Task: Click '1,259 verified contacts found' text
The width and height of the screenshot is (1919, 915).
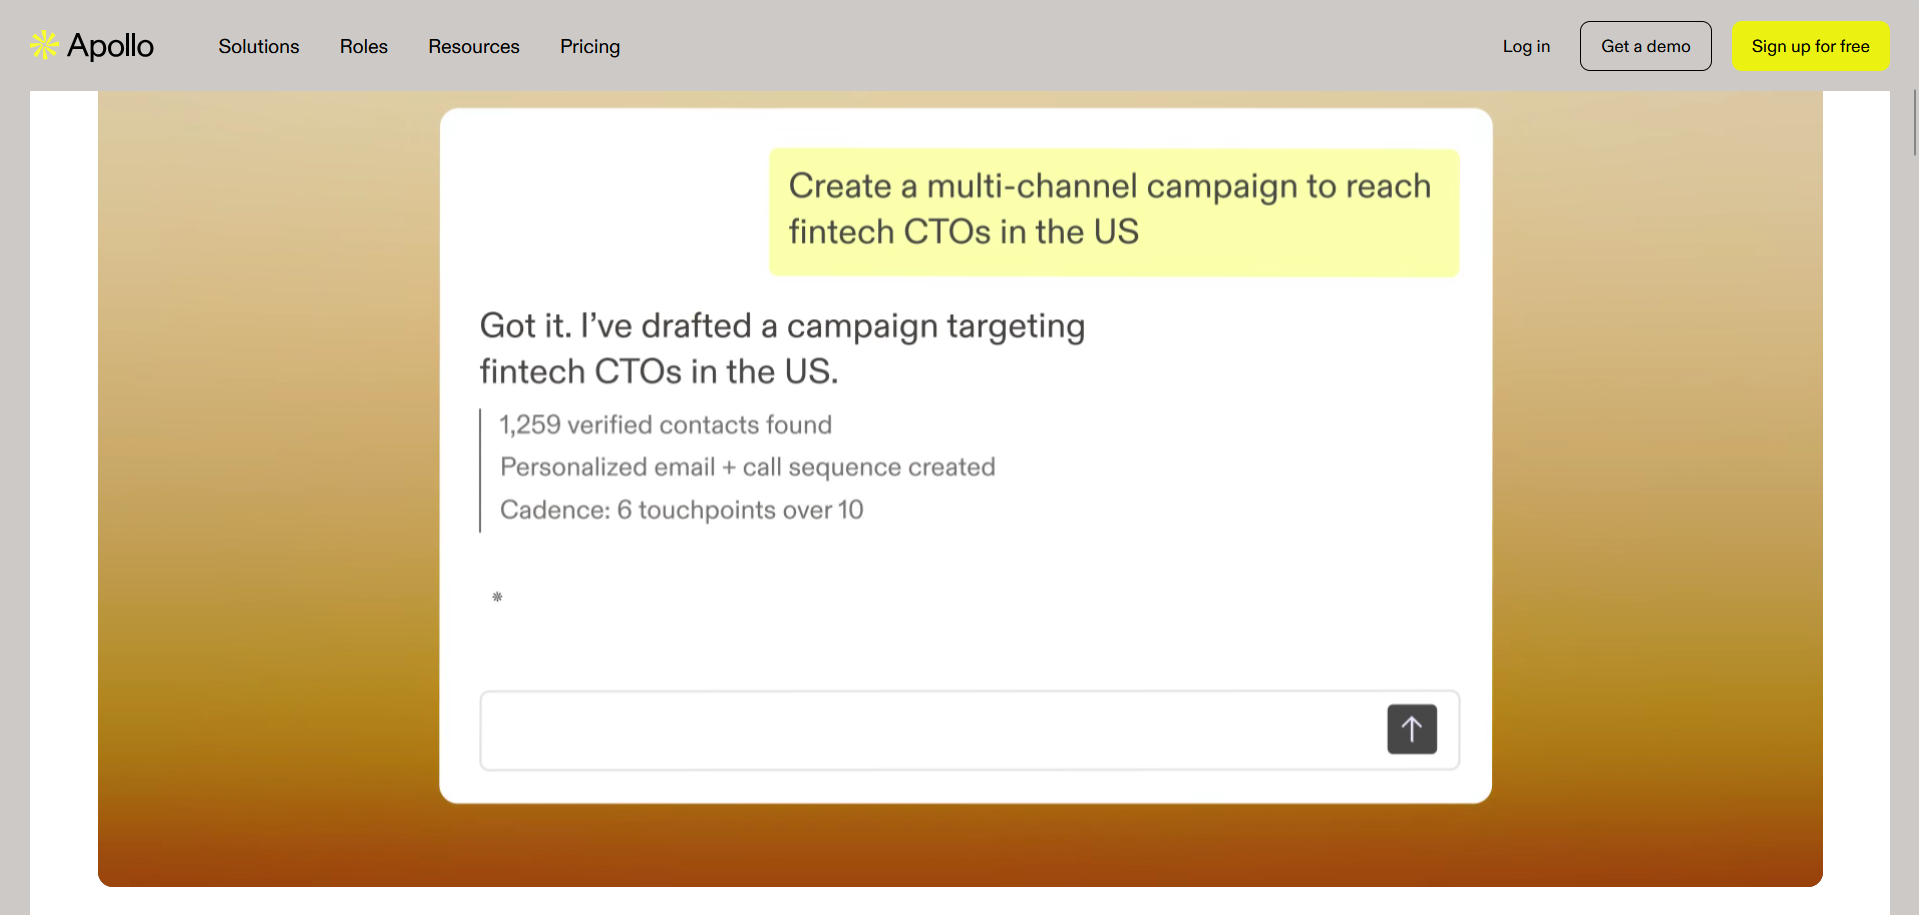Action: pyautogui.click(x=666, y=425)
